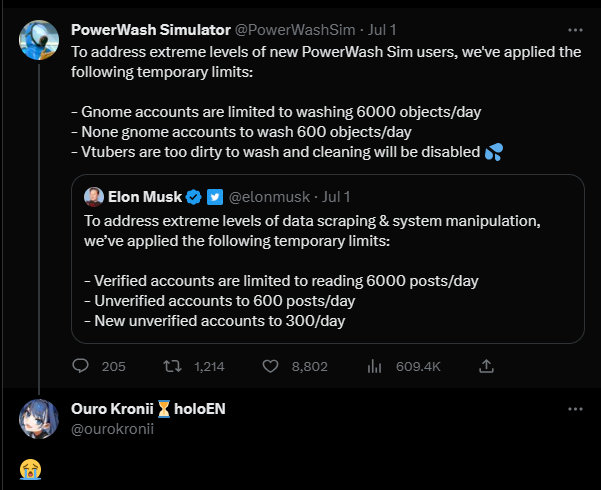The height and width of the screenshot is (490, 601).
Task: Open the Elon Musk name link
Action: click(145, 197)
